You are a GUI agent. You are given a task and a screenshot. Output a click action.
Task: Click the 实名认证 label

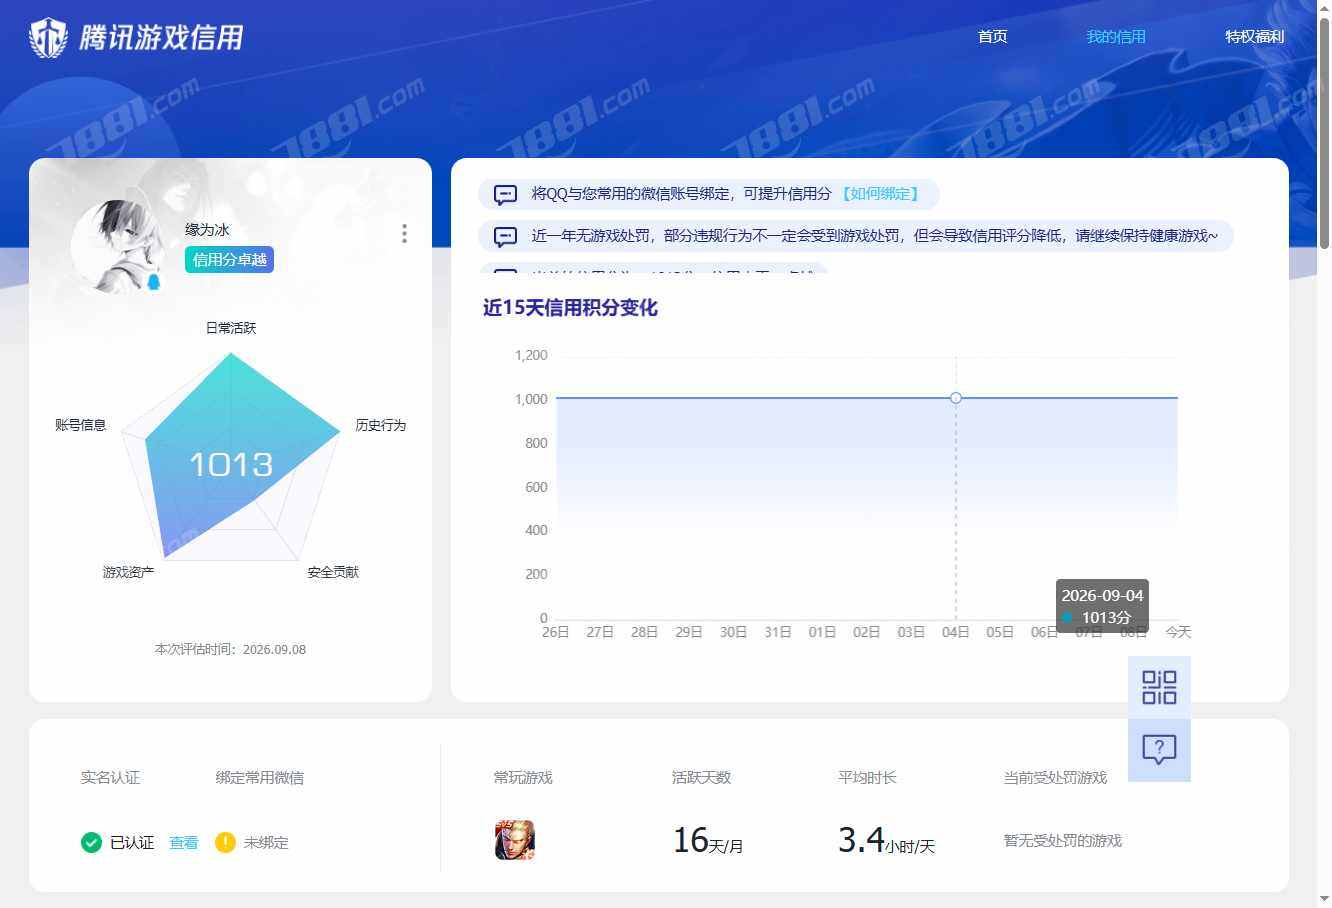click(110, 777)
